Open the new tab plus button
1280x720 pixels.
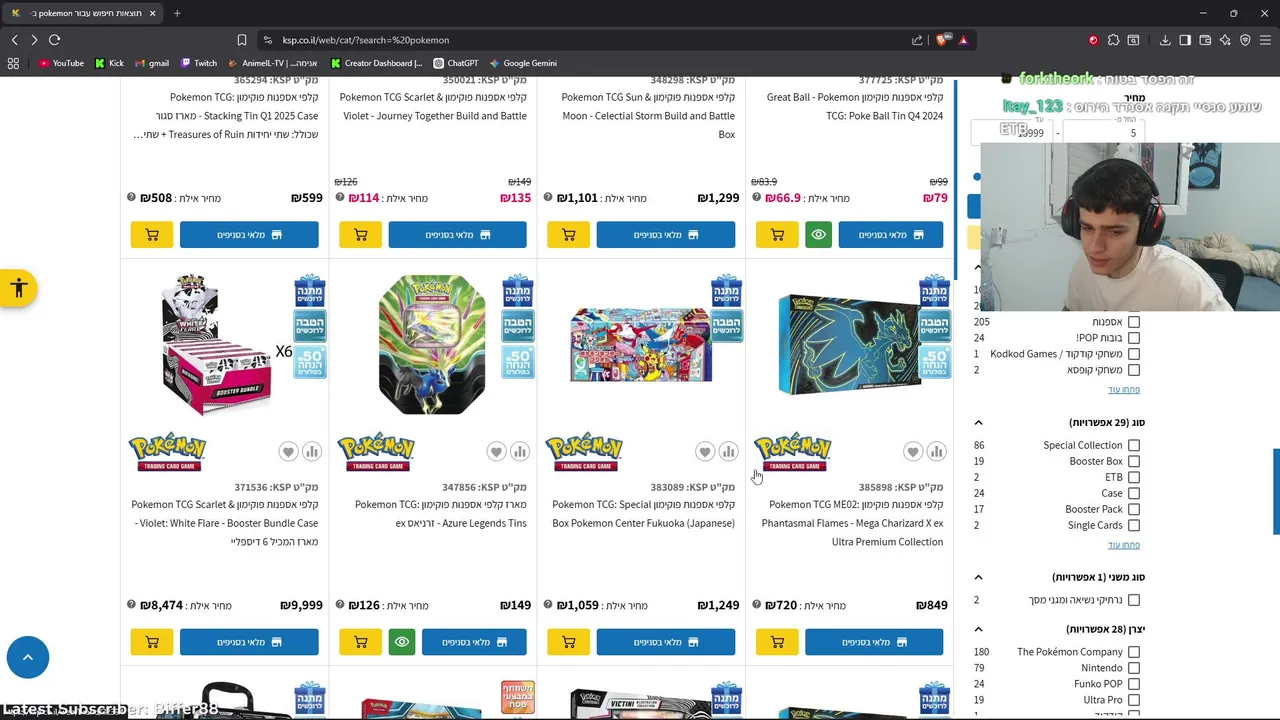177,13
